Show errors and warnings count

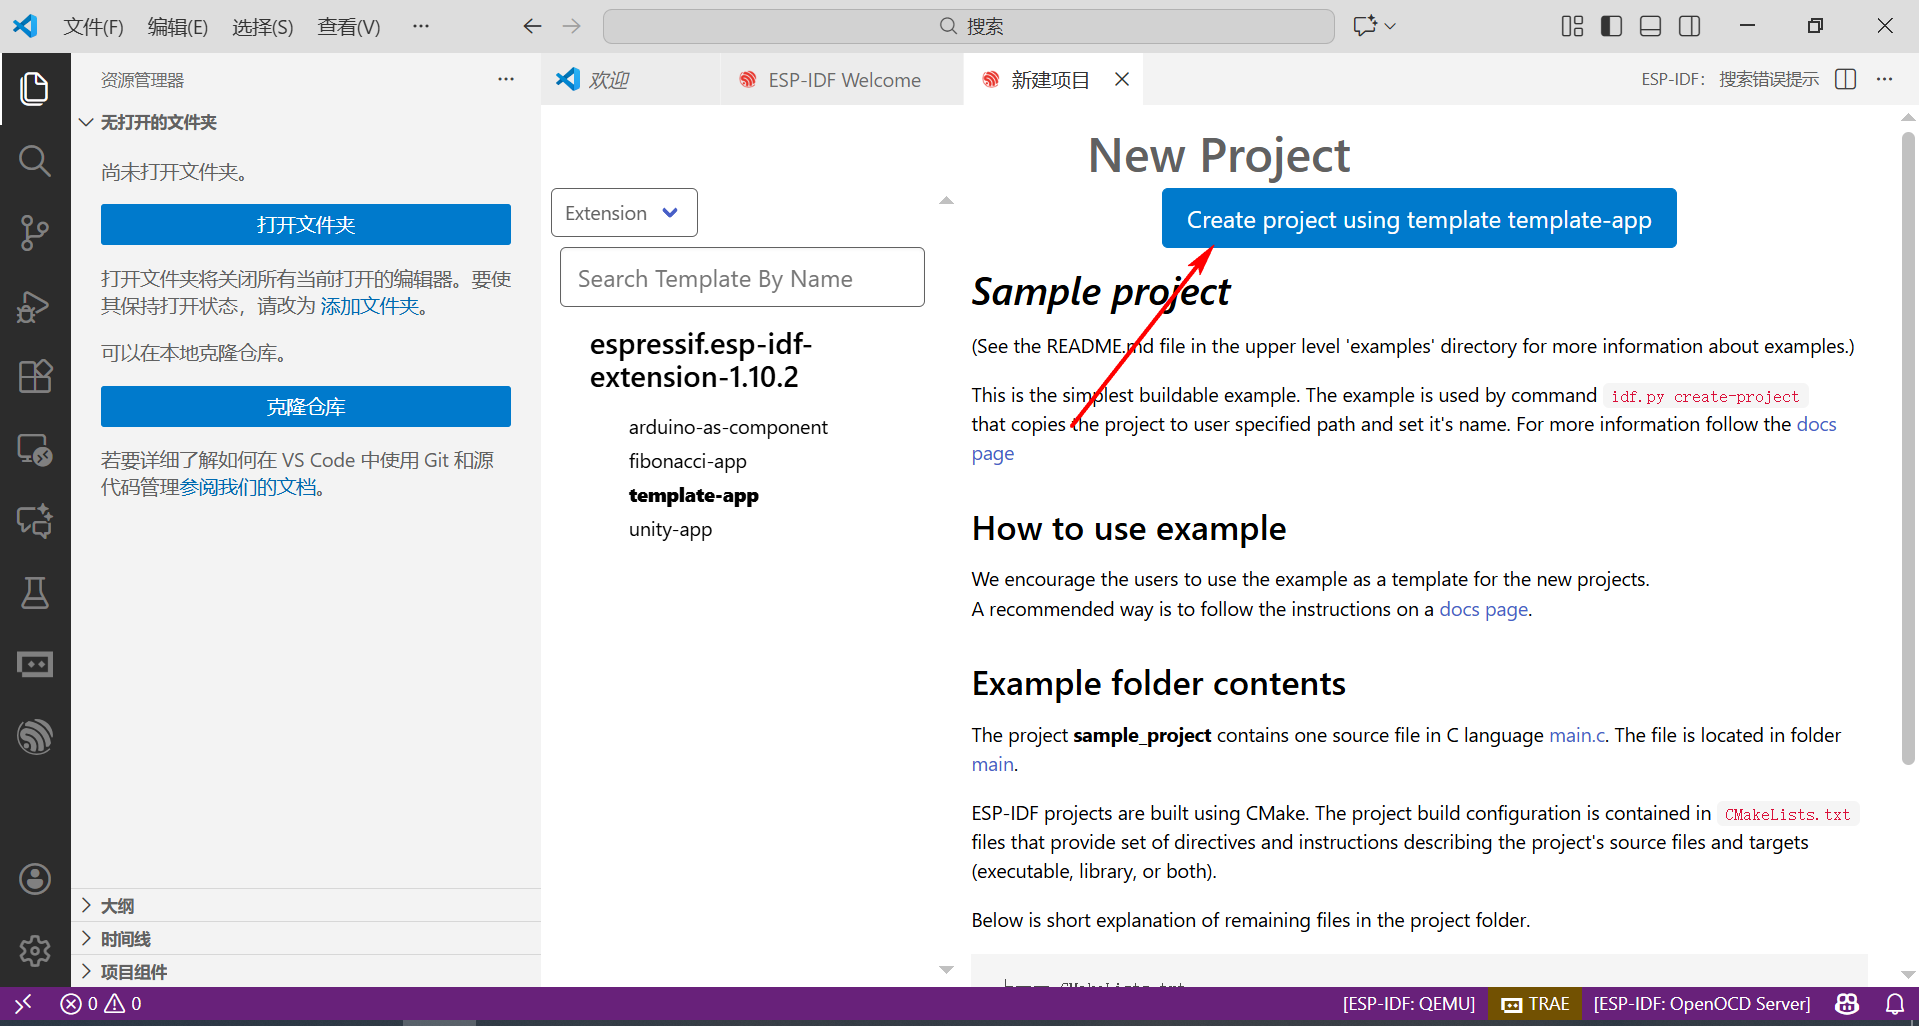pyautogui.click(x=101, y=1003)
